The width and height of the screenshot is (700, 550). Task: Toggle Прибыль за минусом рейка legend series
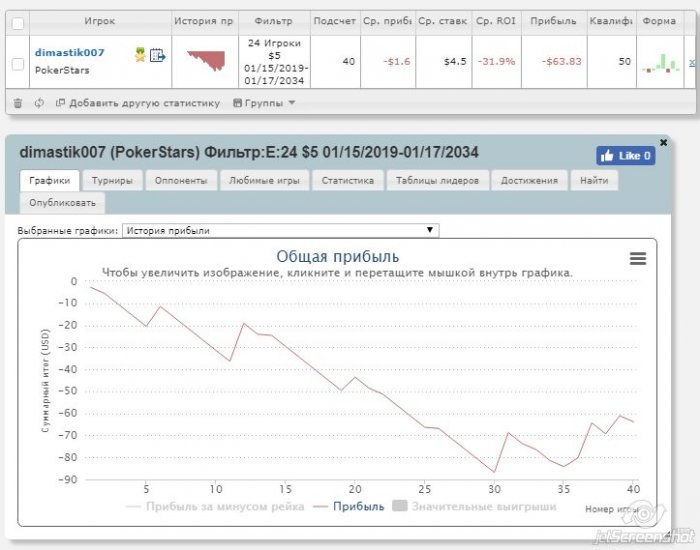[x=215, y=506]
